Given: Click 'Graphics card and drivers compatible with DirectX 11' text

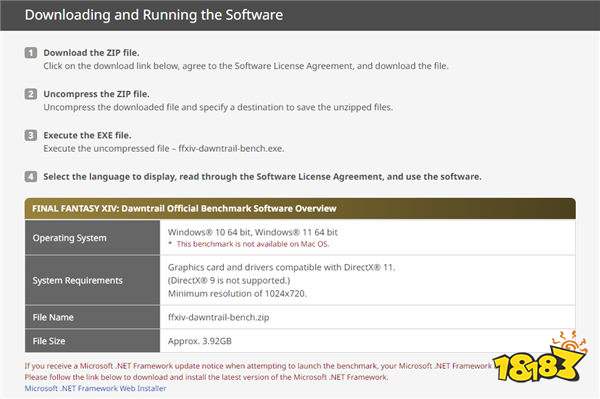Looking at the screenshot, I should [x=281, y=267].
